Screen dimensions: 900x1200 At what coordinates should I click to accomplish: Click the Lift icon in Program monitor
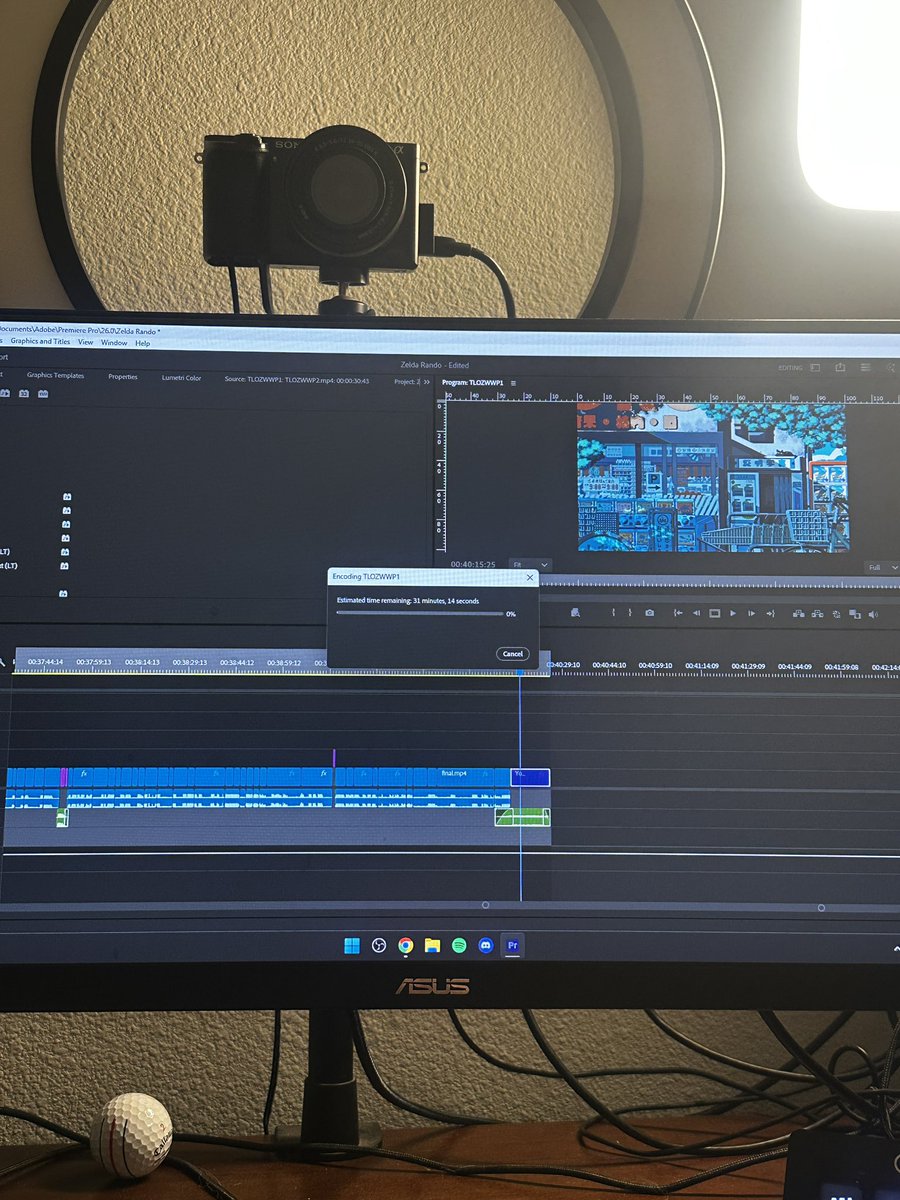pos(799,613)
